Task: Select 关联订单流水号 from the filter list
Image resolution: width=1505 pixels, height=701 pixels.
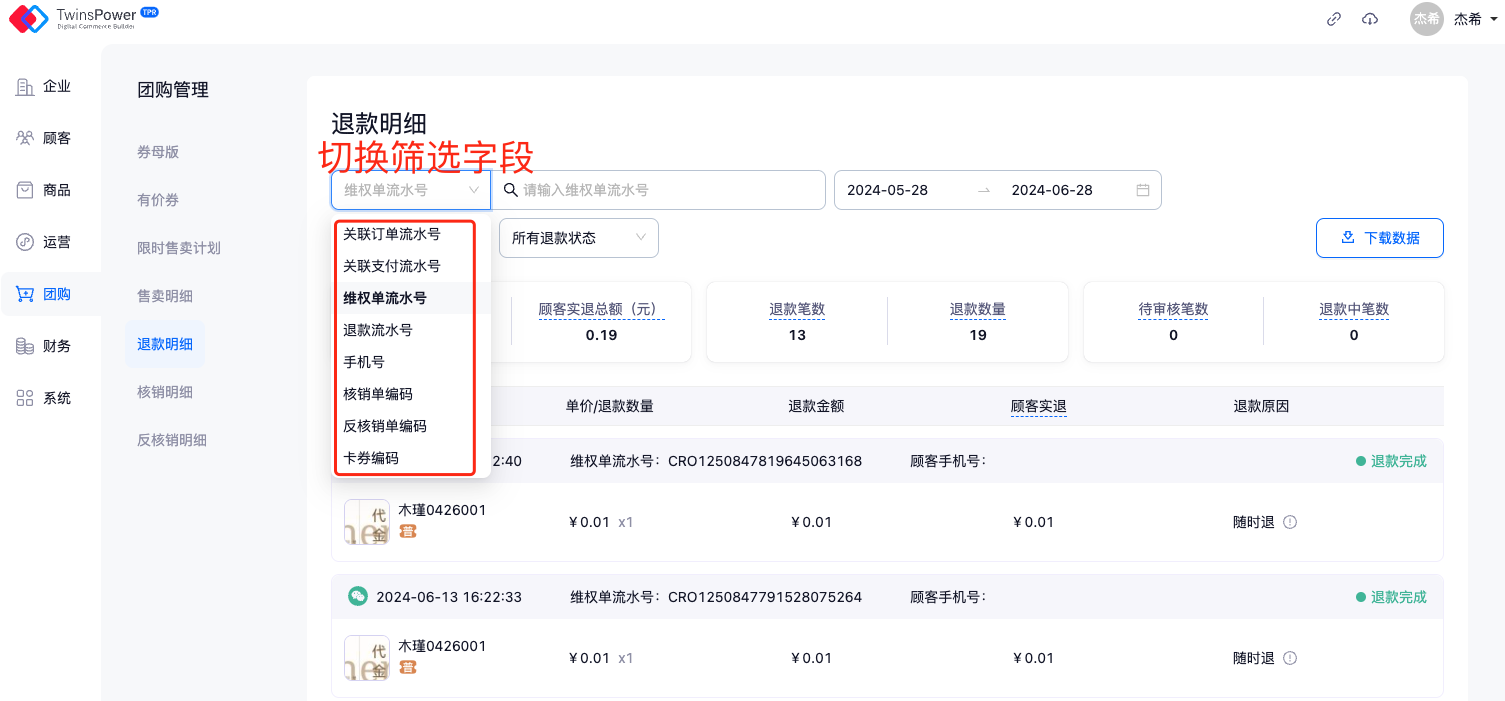Action: [x=391, y=234]
